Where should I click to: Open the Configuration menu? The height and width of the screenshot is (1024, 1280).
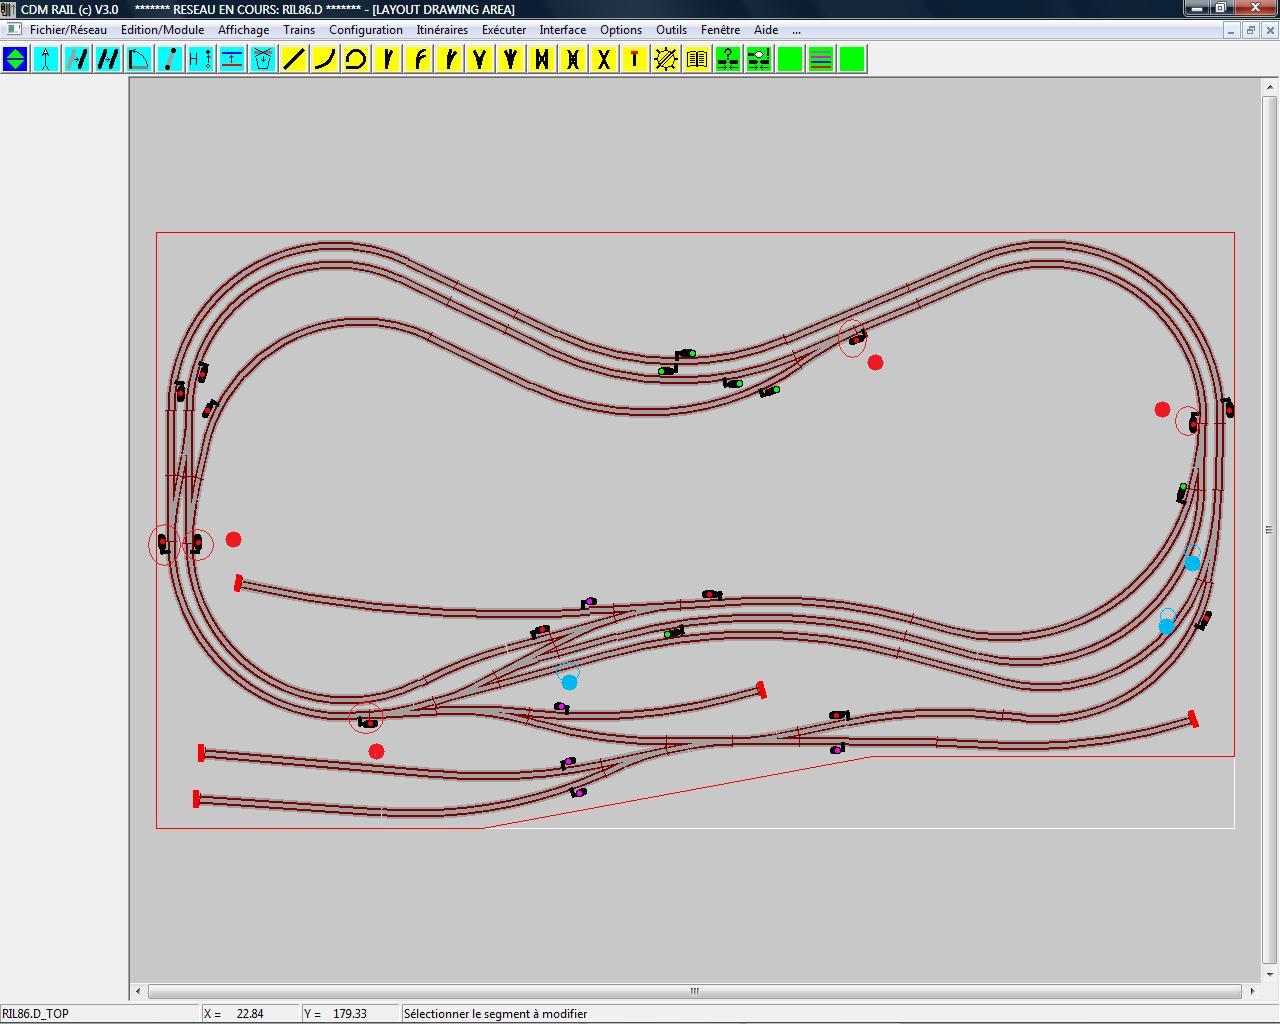point(366,30)
